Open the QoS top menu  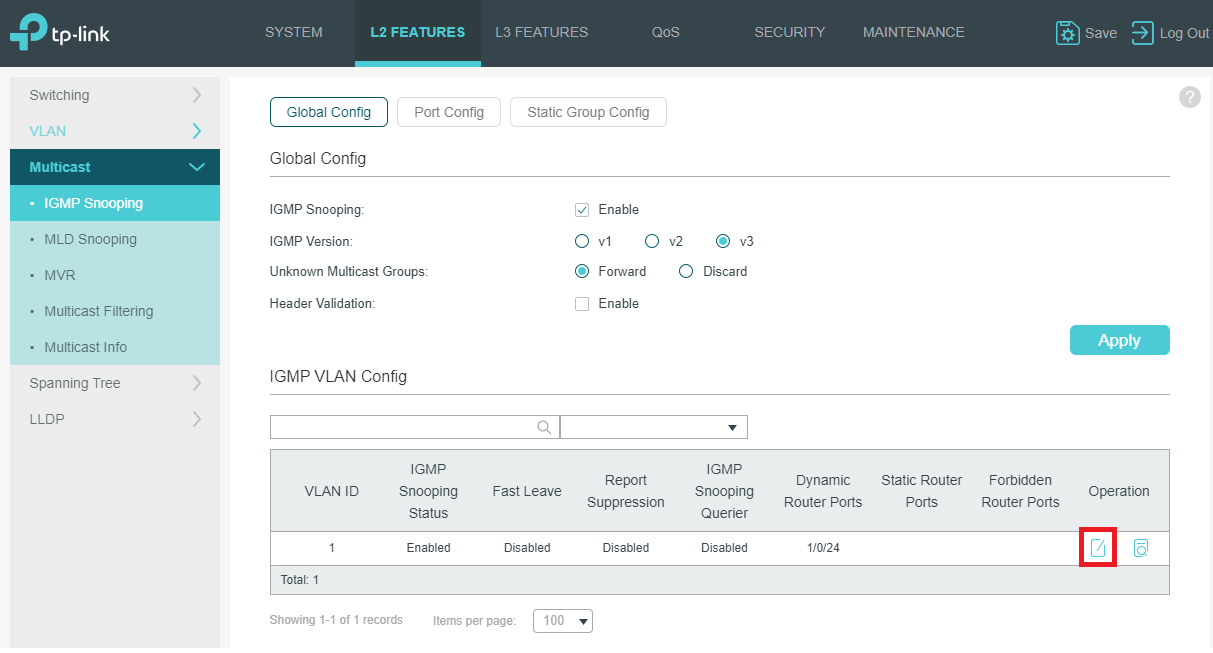click(665, 33)
